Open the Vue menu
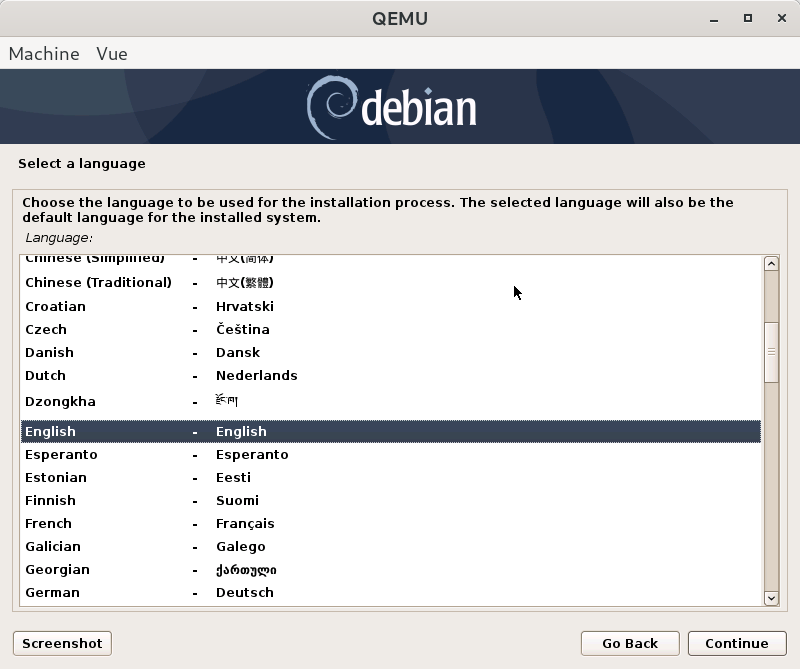The height and width of the screenshot is (669, 800). [x=112, y=54]
